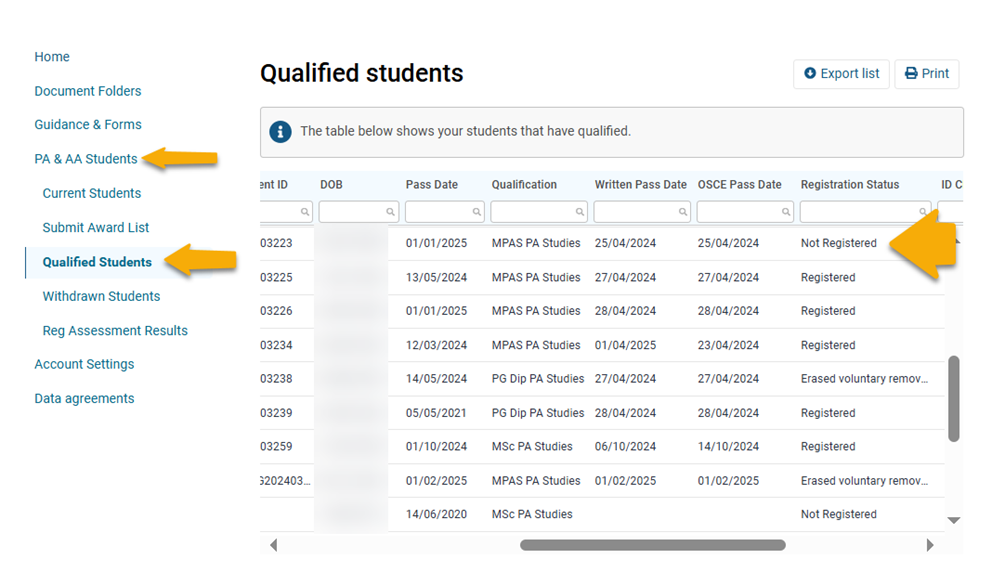Click the Qualification filter field
992x572 pixels.
tap(539, 212)
